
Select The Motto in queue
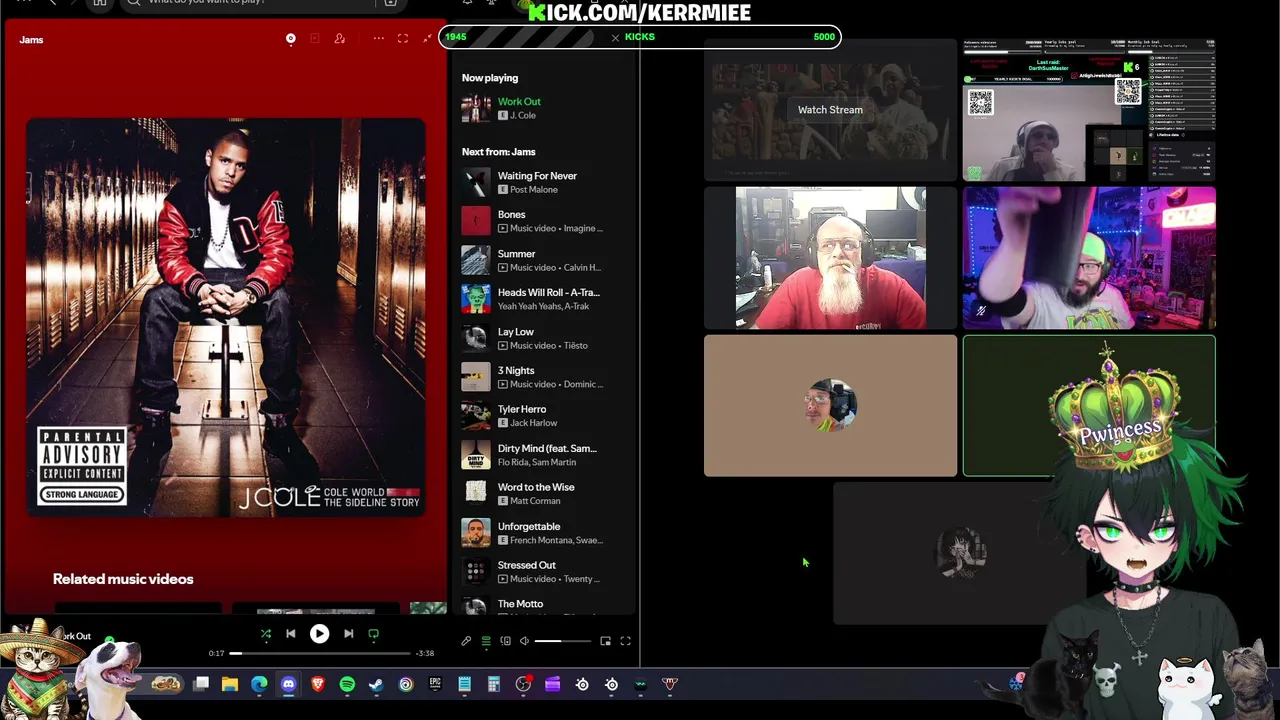click(520, 604)
